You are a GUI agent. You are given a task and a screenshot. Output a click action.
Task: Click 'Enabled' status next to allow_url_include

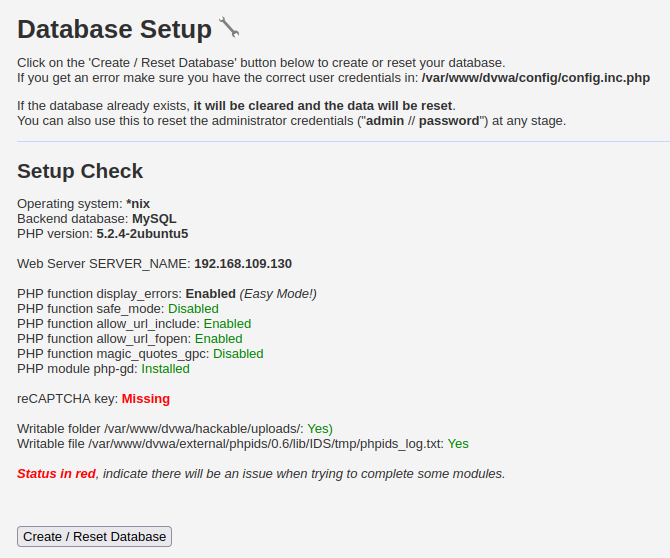click(x=227, y=323)
